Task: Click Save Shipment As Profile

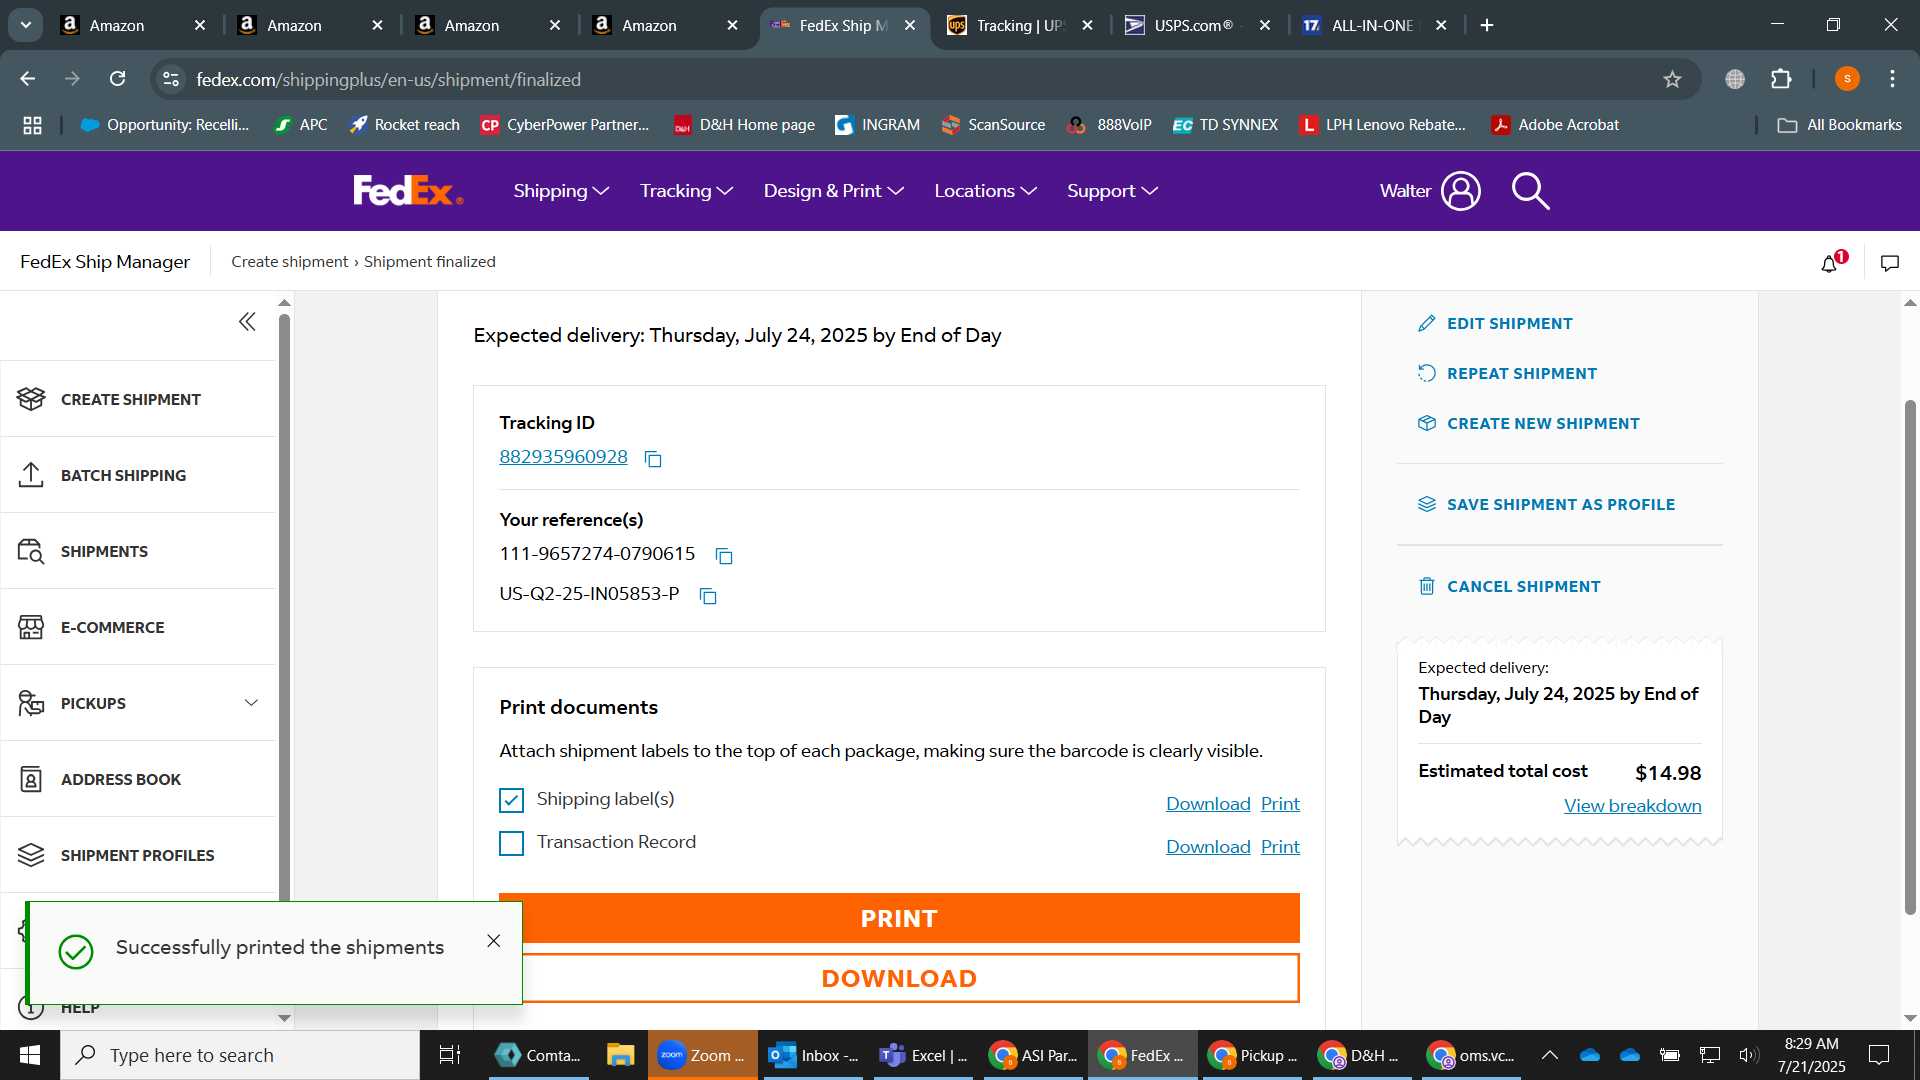Action: point(1546,505)
